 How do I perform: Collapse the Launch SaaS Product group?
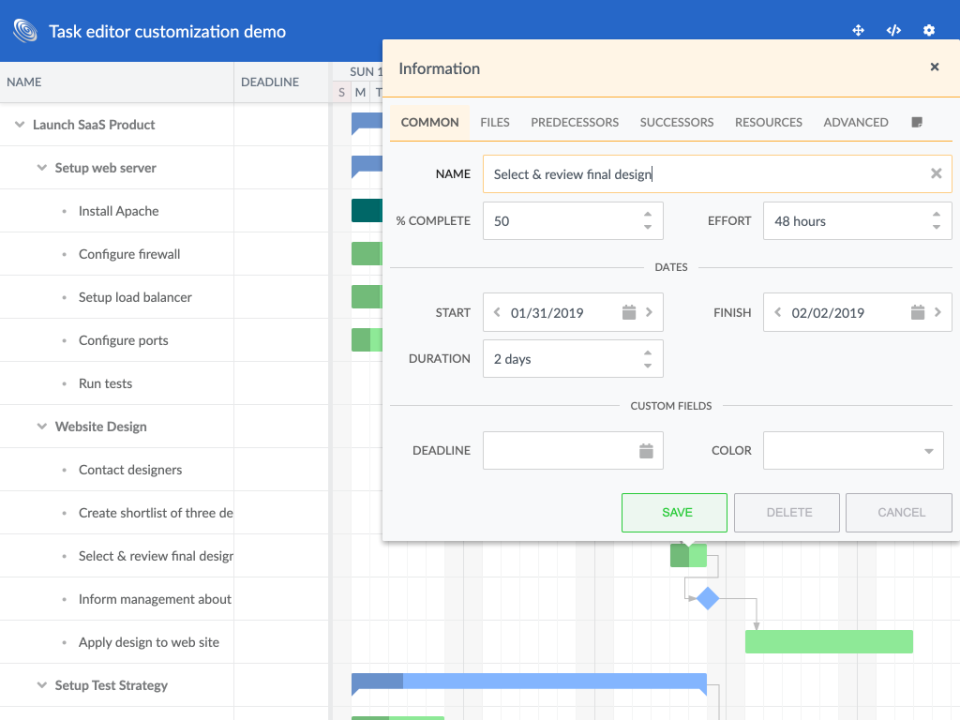tap(20, 124)
